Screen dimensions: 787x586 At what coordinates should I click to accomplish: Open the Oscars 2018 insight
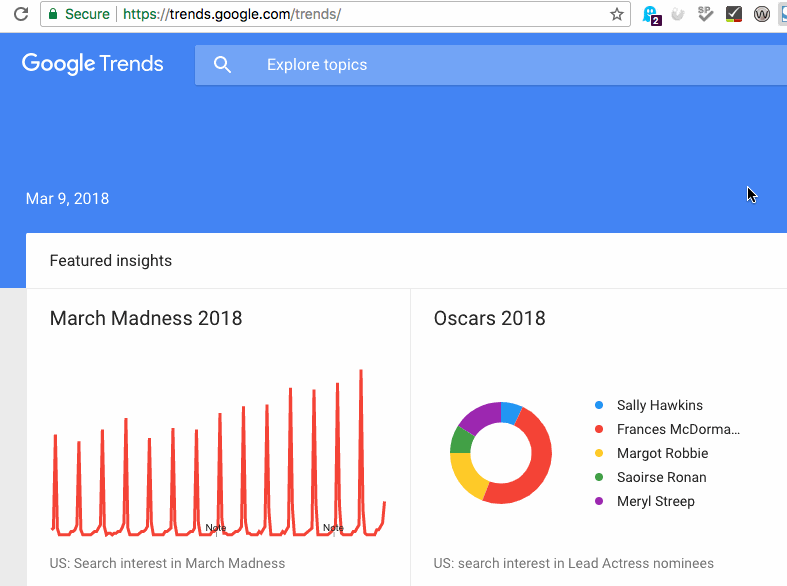pos(490,319)
